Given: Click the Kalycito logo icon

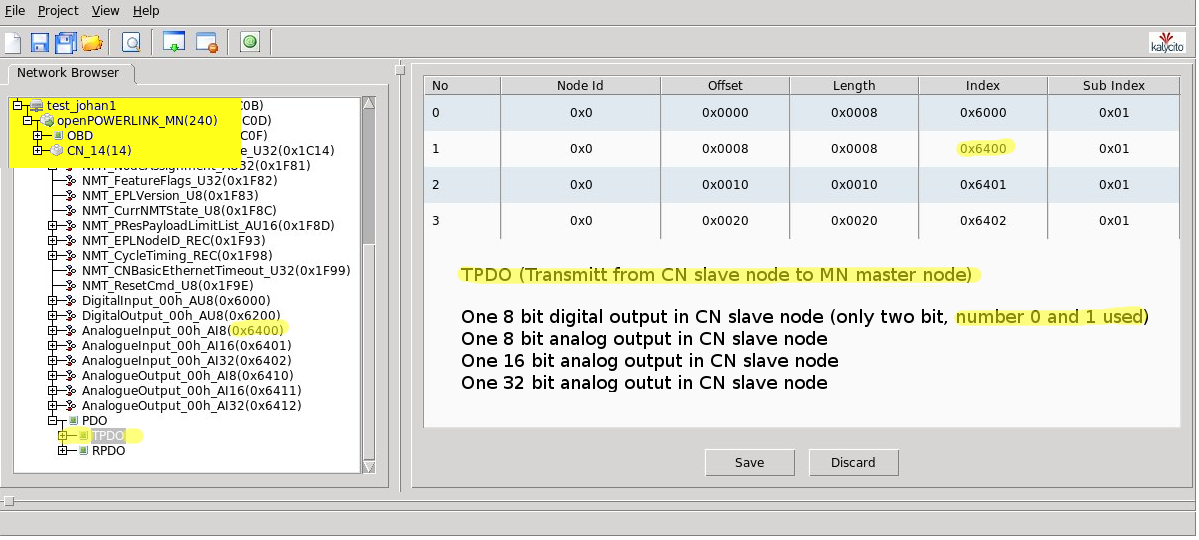Looking at the screenshot, I should coord(1167,43).
